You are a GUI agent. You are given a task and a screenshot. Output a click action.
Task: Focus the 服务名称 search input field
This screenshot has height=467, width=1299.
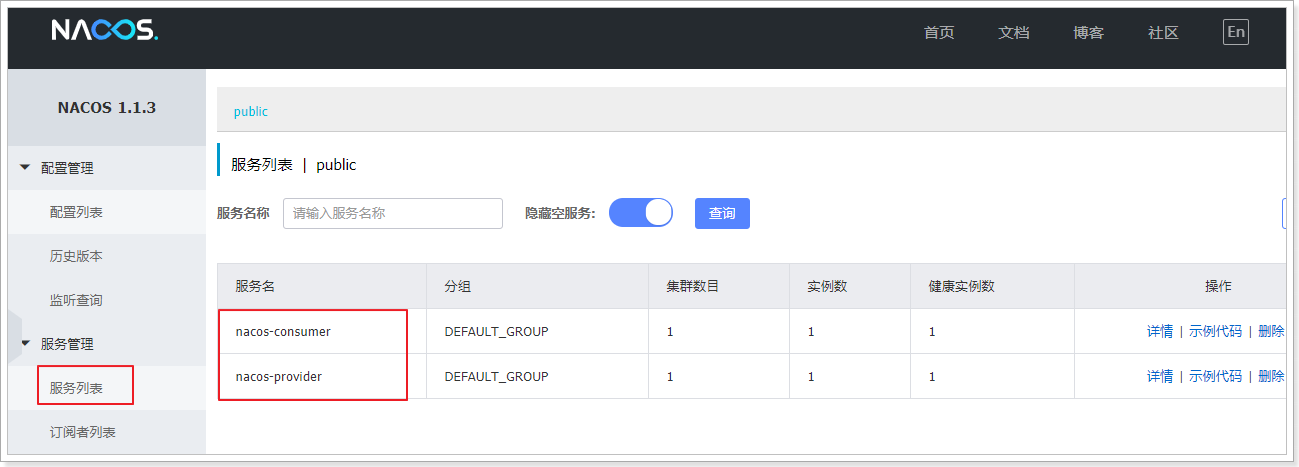click(392, 213)
